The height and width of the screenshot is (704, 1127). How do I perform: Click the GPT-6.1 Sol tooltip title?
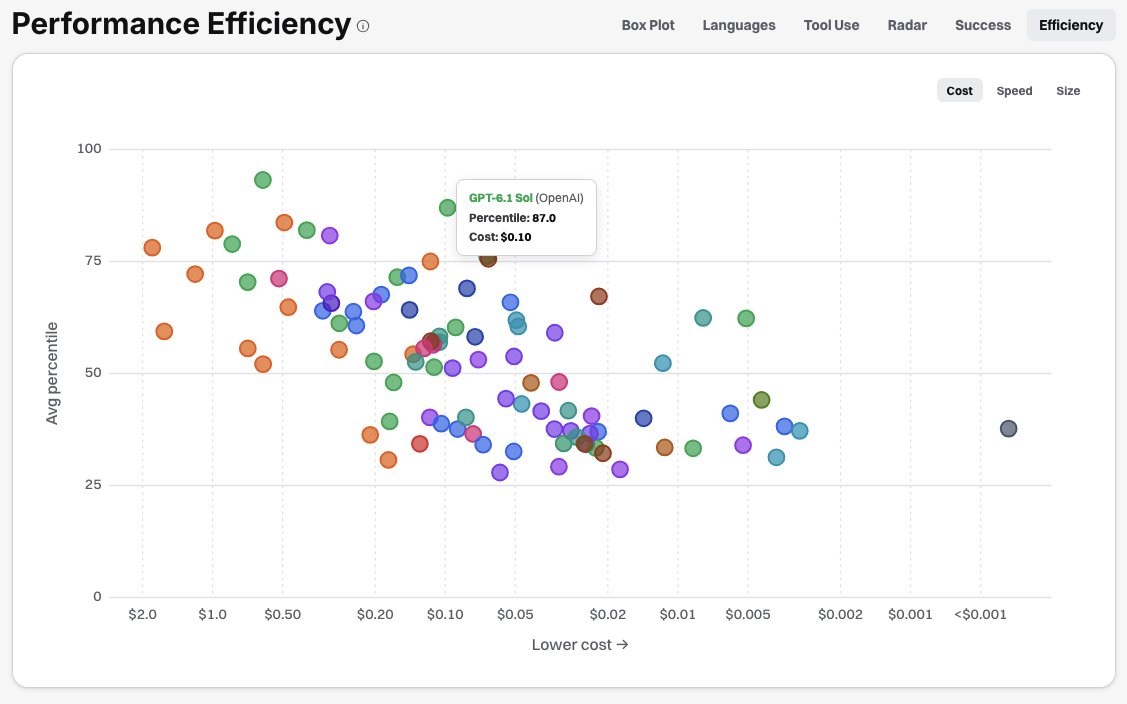(x=500, y=198)
